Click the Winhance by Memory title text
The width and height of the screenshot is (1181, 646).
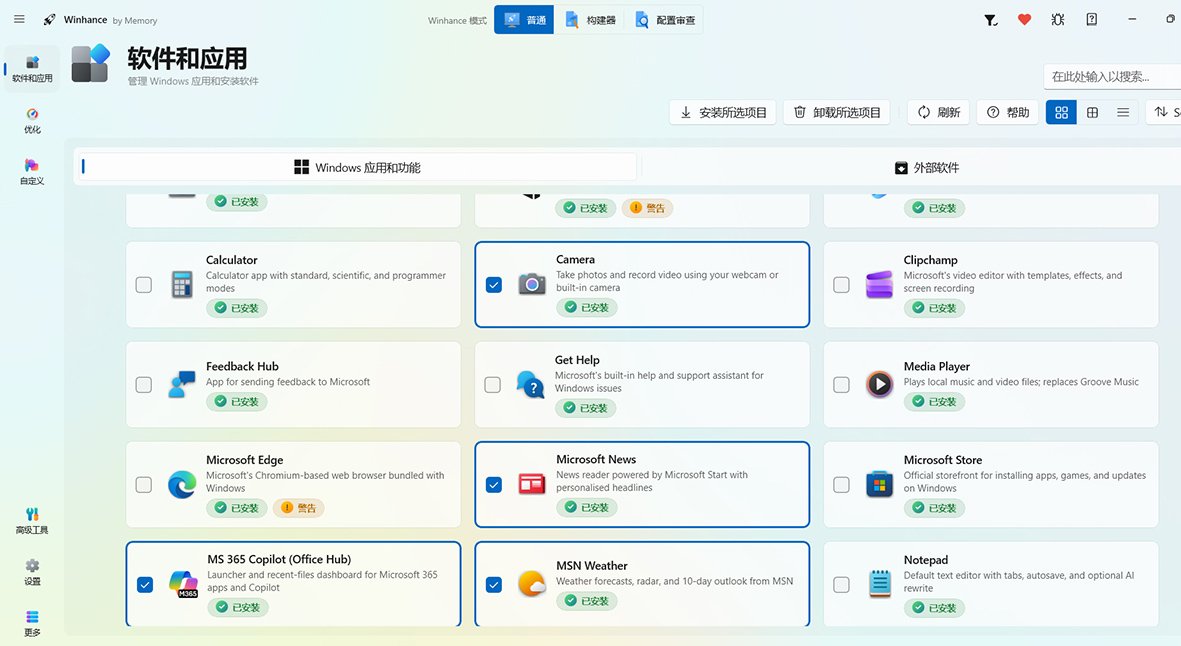tap(110, 20)
